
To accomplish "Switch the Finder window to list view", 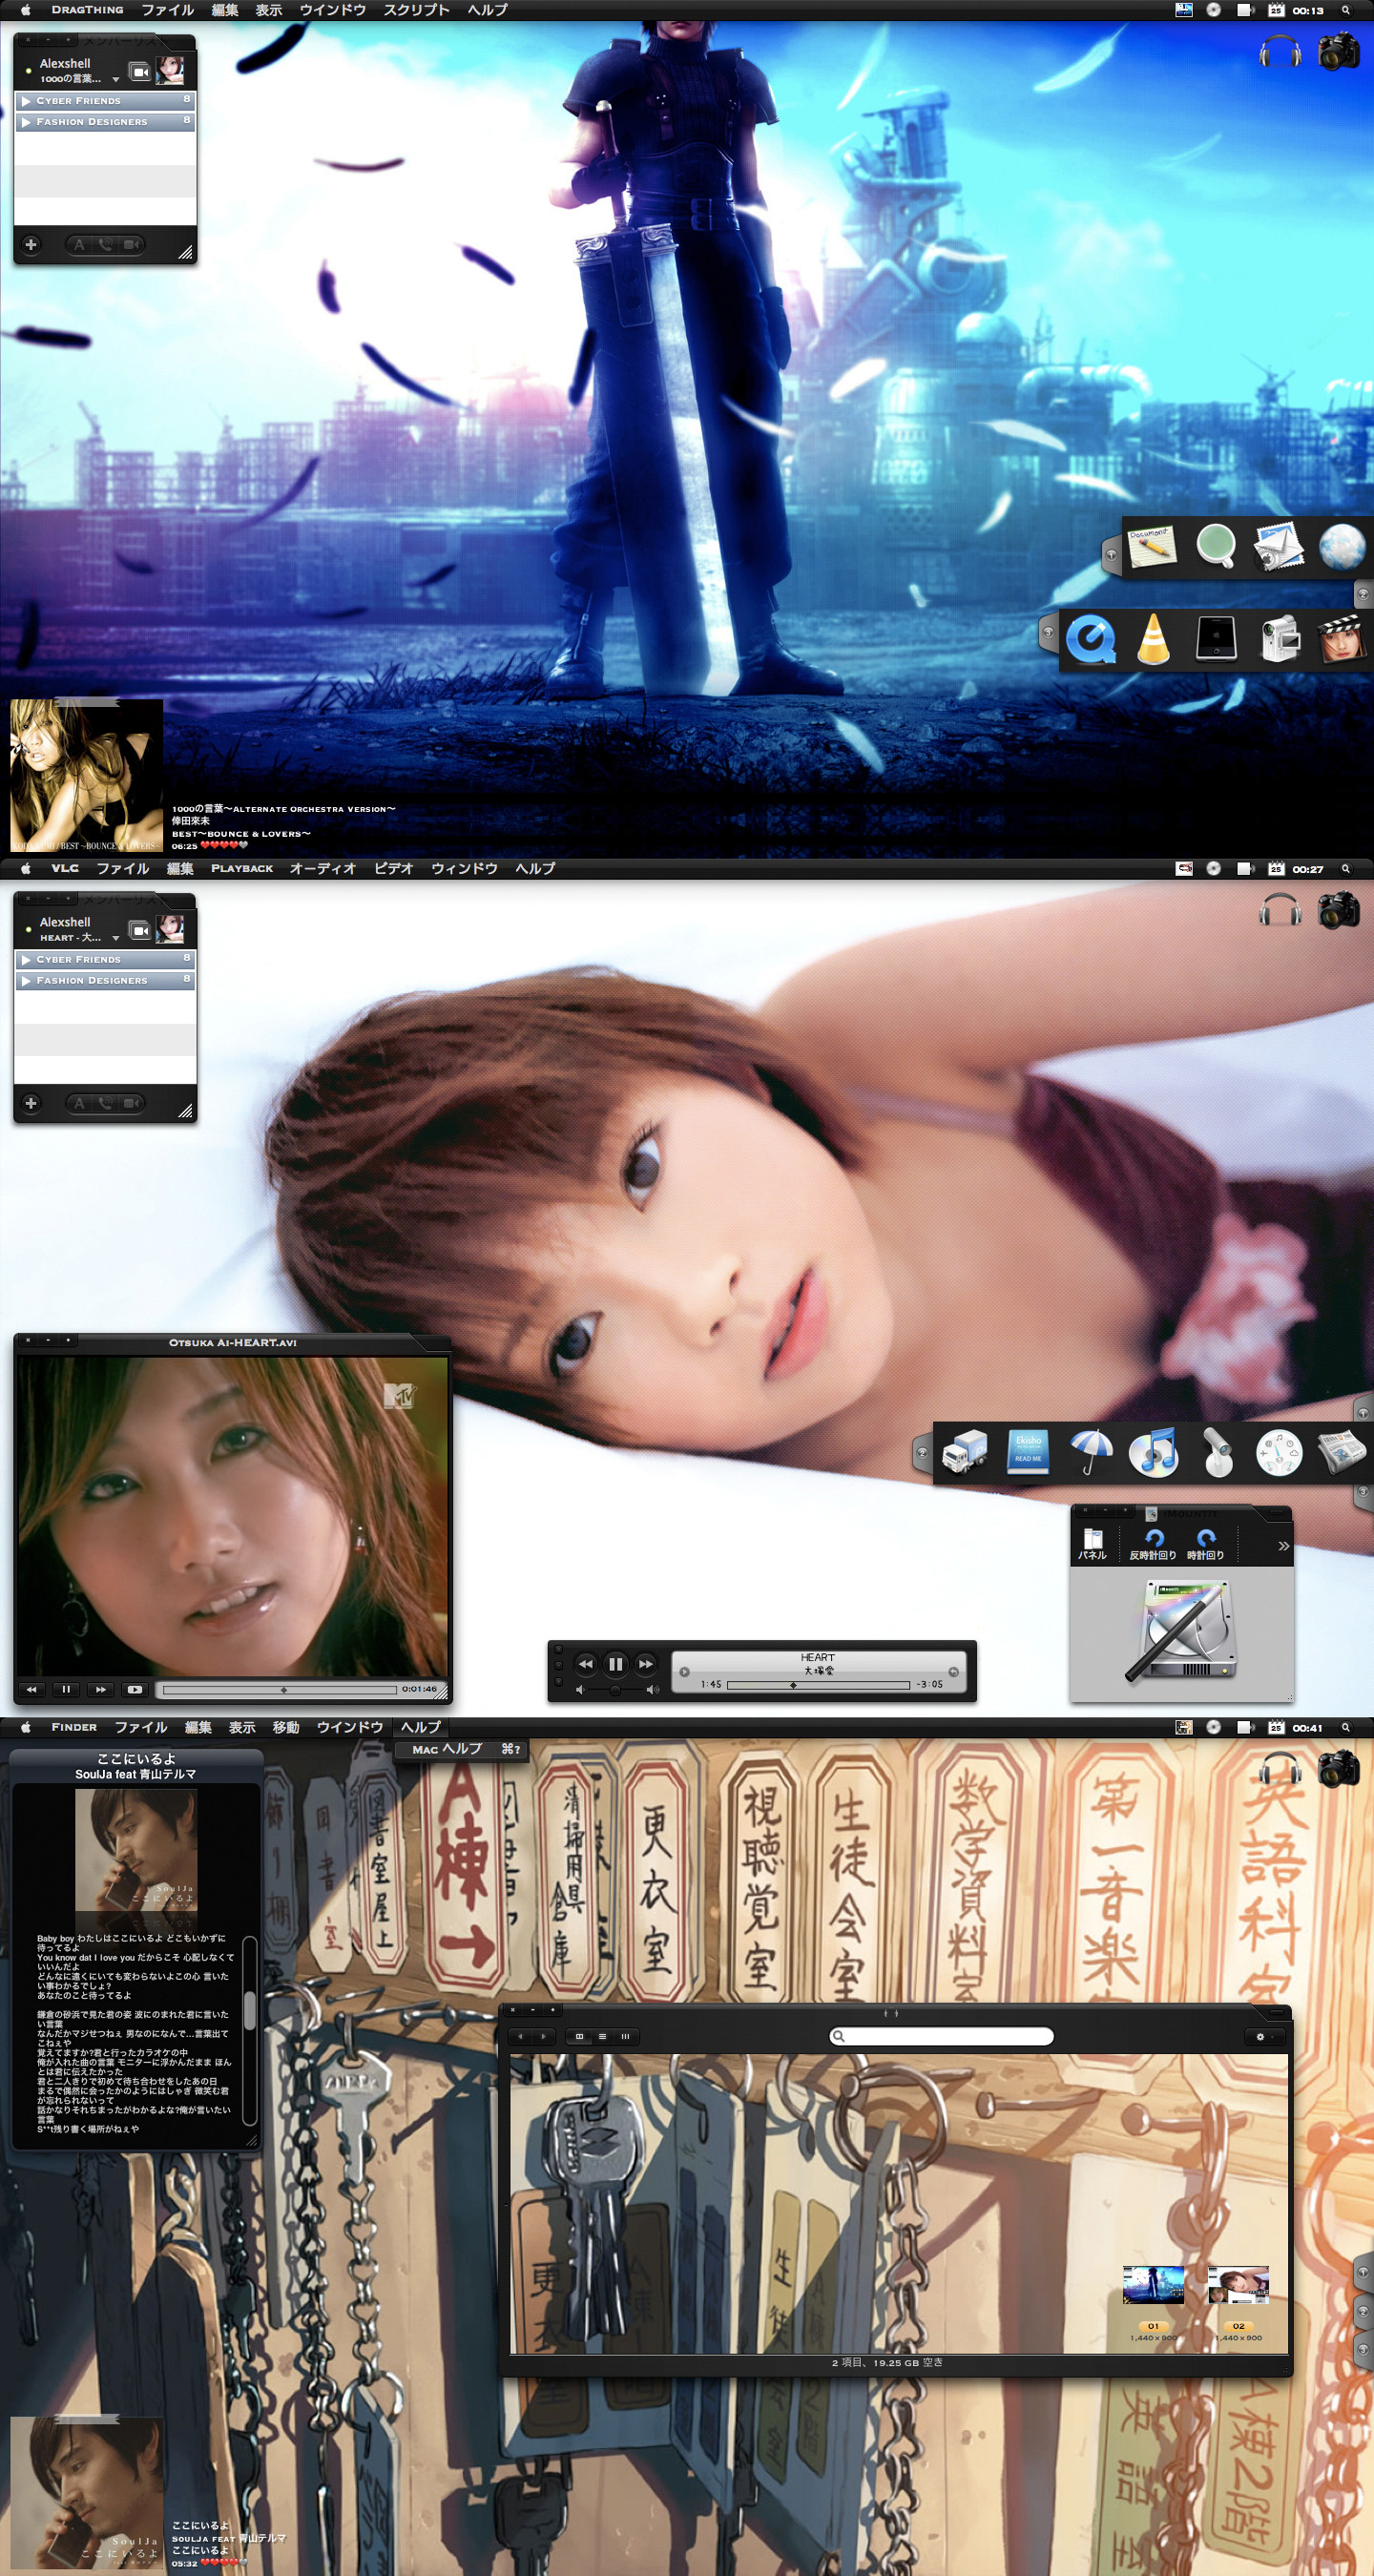I will [602, 2036].
